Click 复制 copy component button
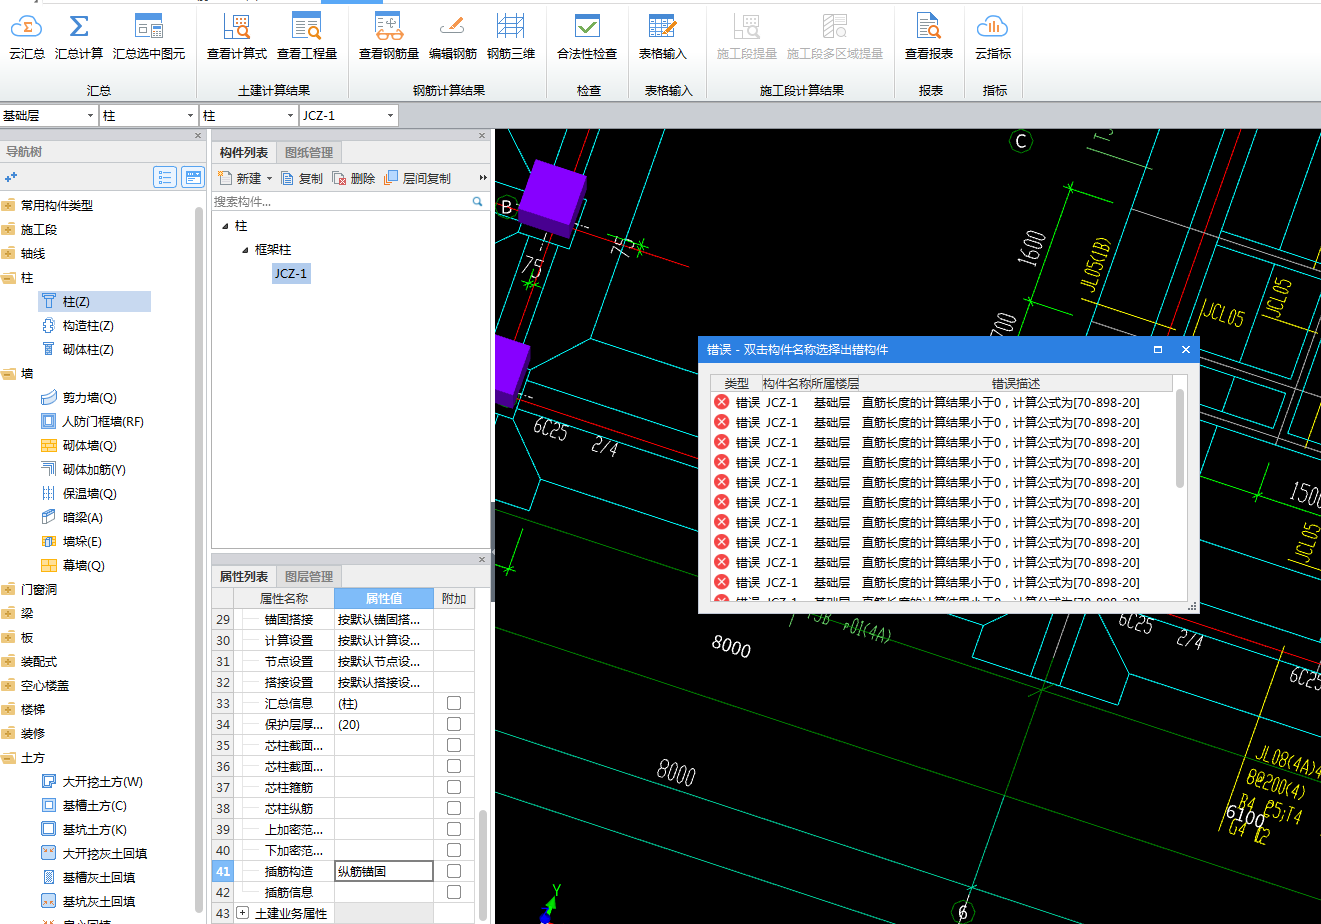Screen dimensions: 1321x924 coord(302,178)
